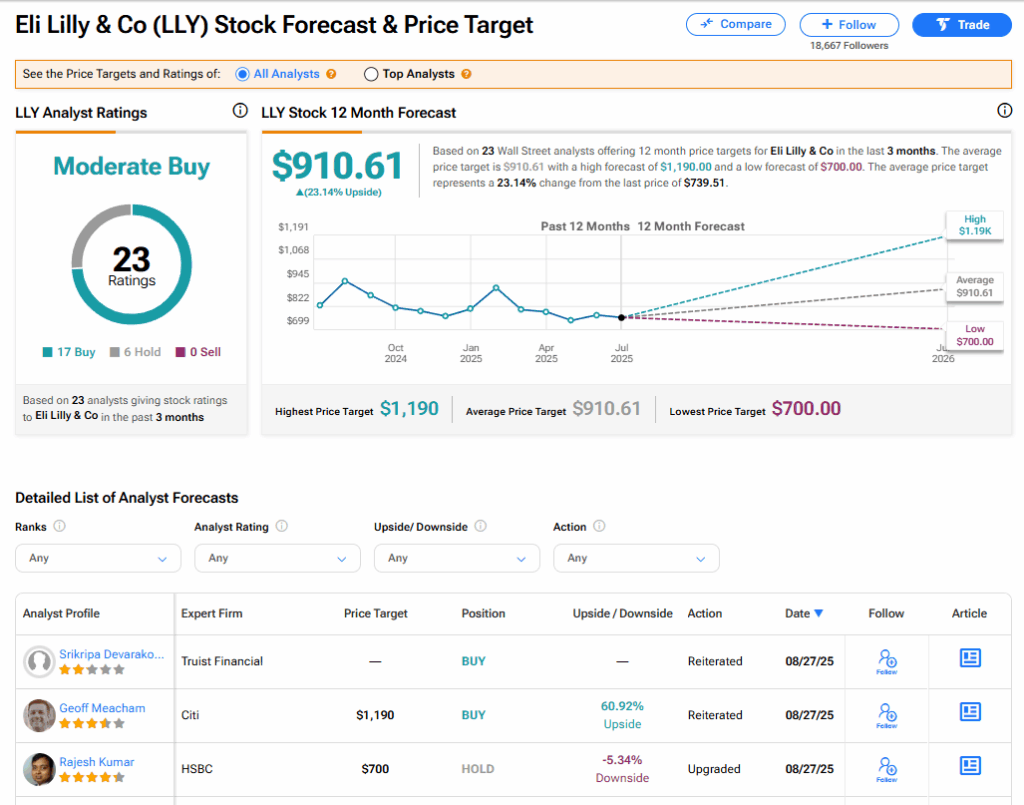
Task: Open article icon in Citi row
Action: [x=969, y=711]
